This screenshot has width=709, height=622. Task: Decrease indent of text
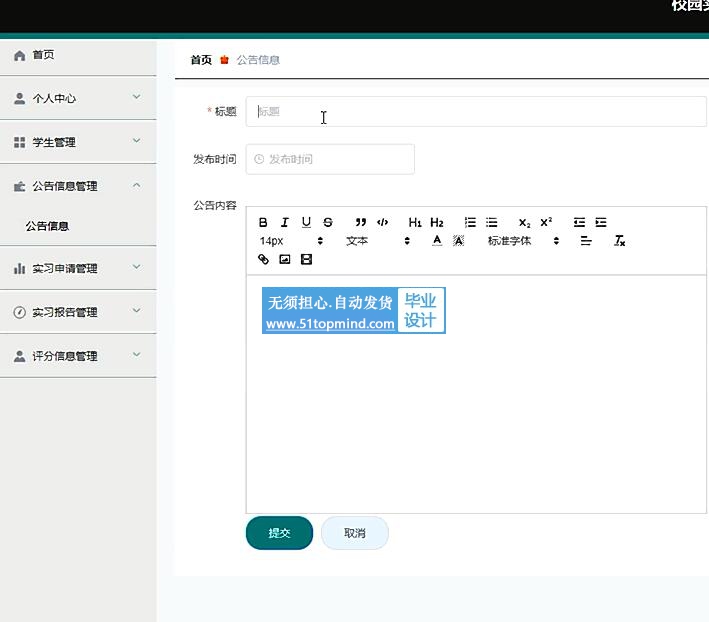point(579,222)
